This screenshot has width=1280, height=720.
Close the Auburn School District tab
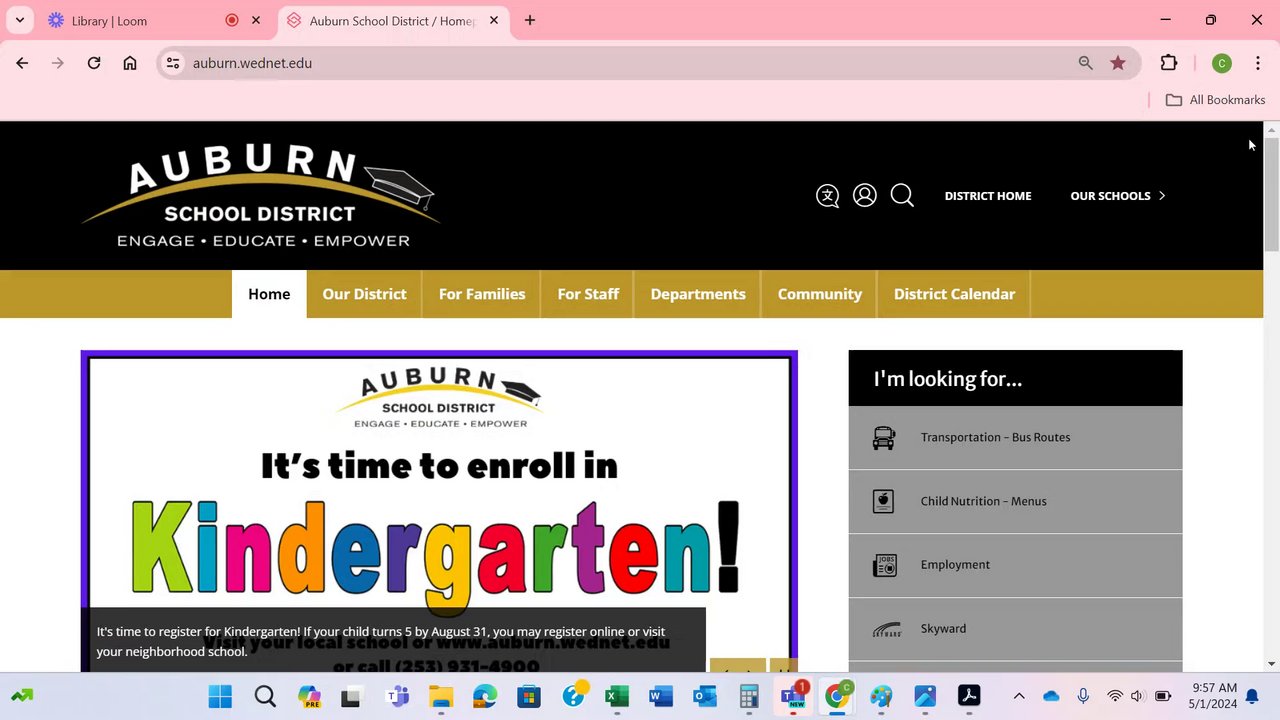[494, 20]
